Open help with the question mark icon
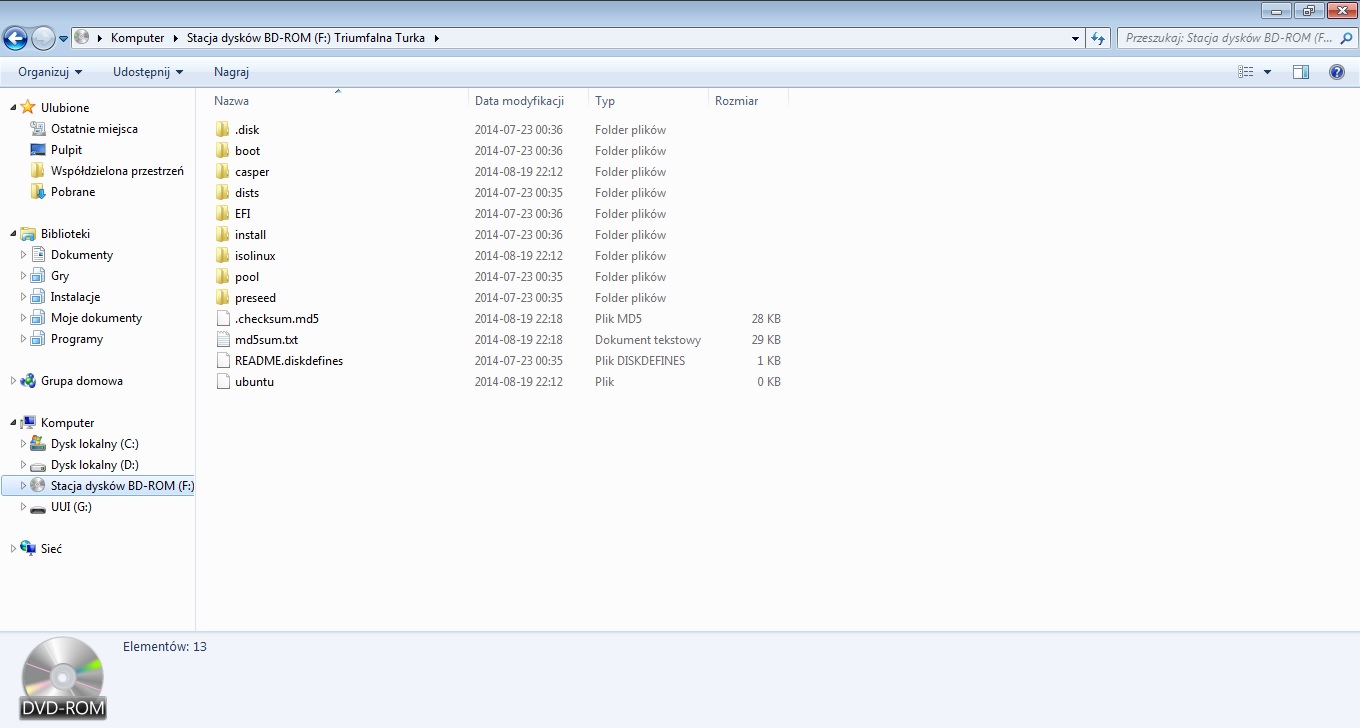The image size is (1360, 728). click(1337, 72)
